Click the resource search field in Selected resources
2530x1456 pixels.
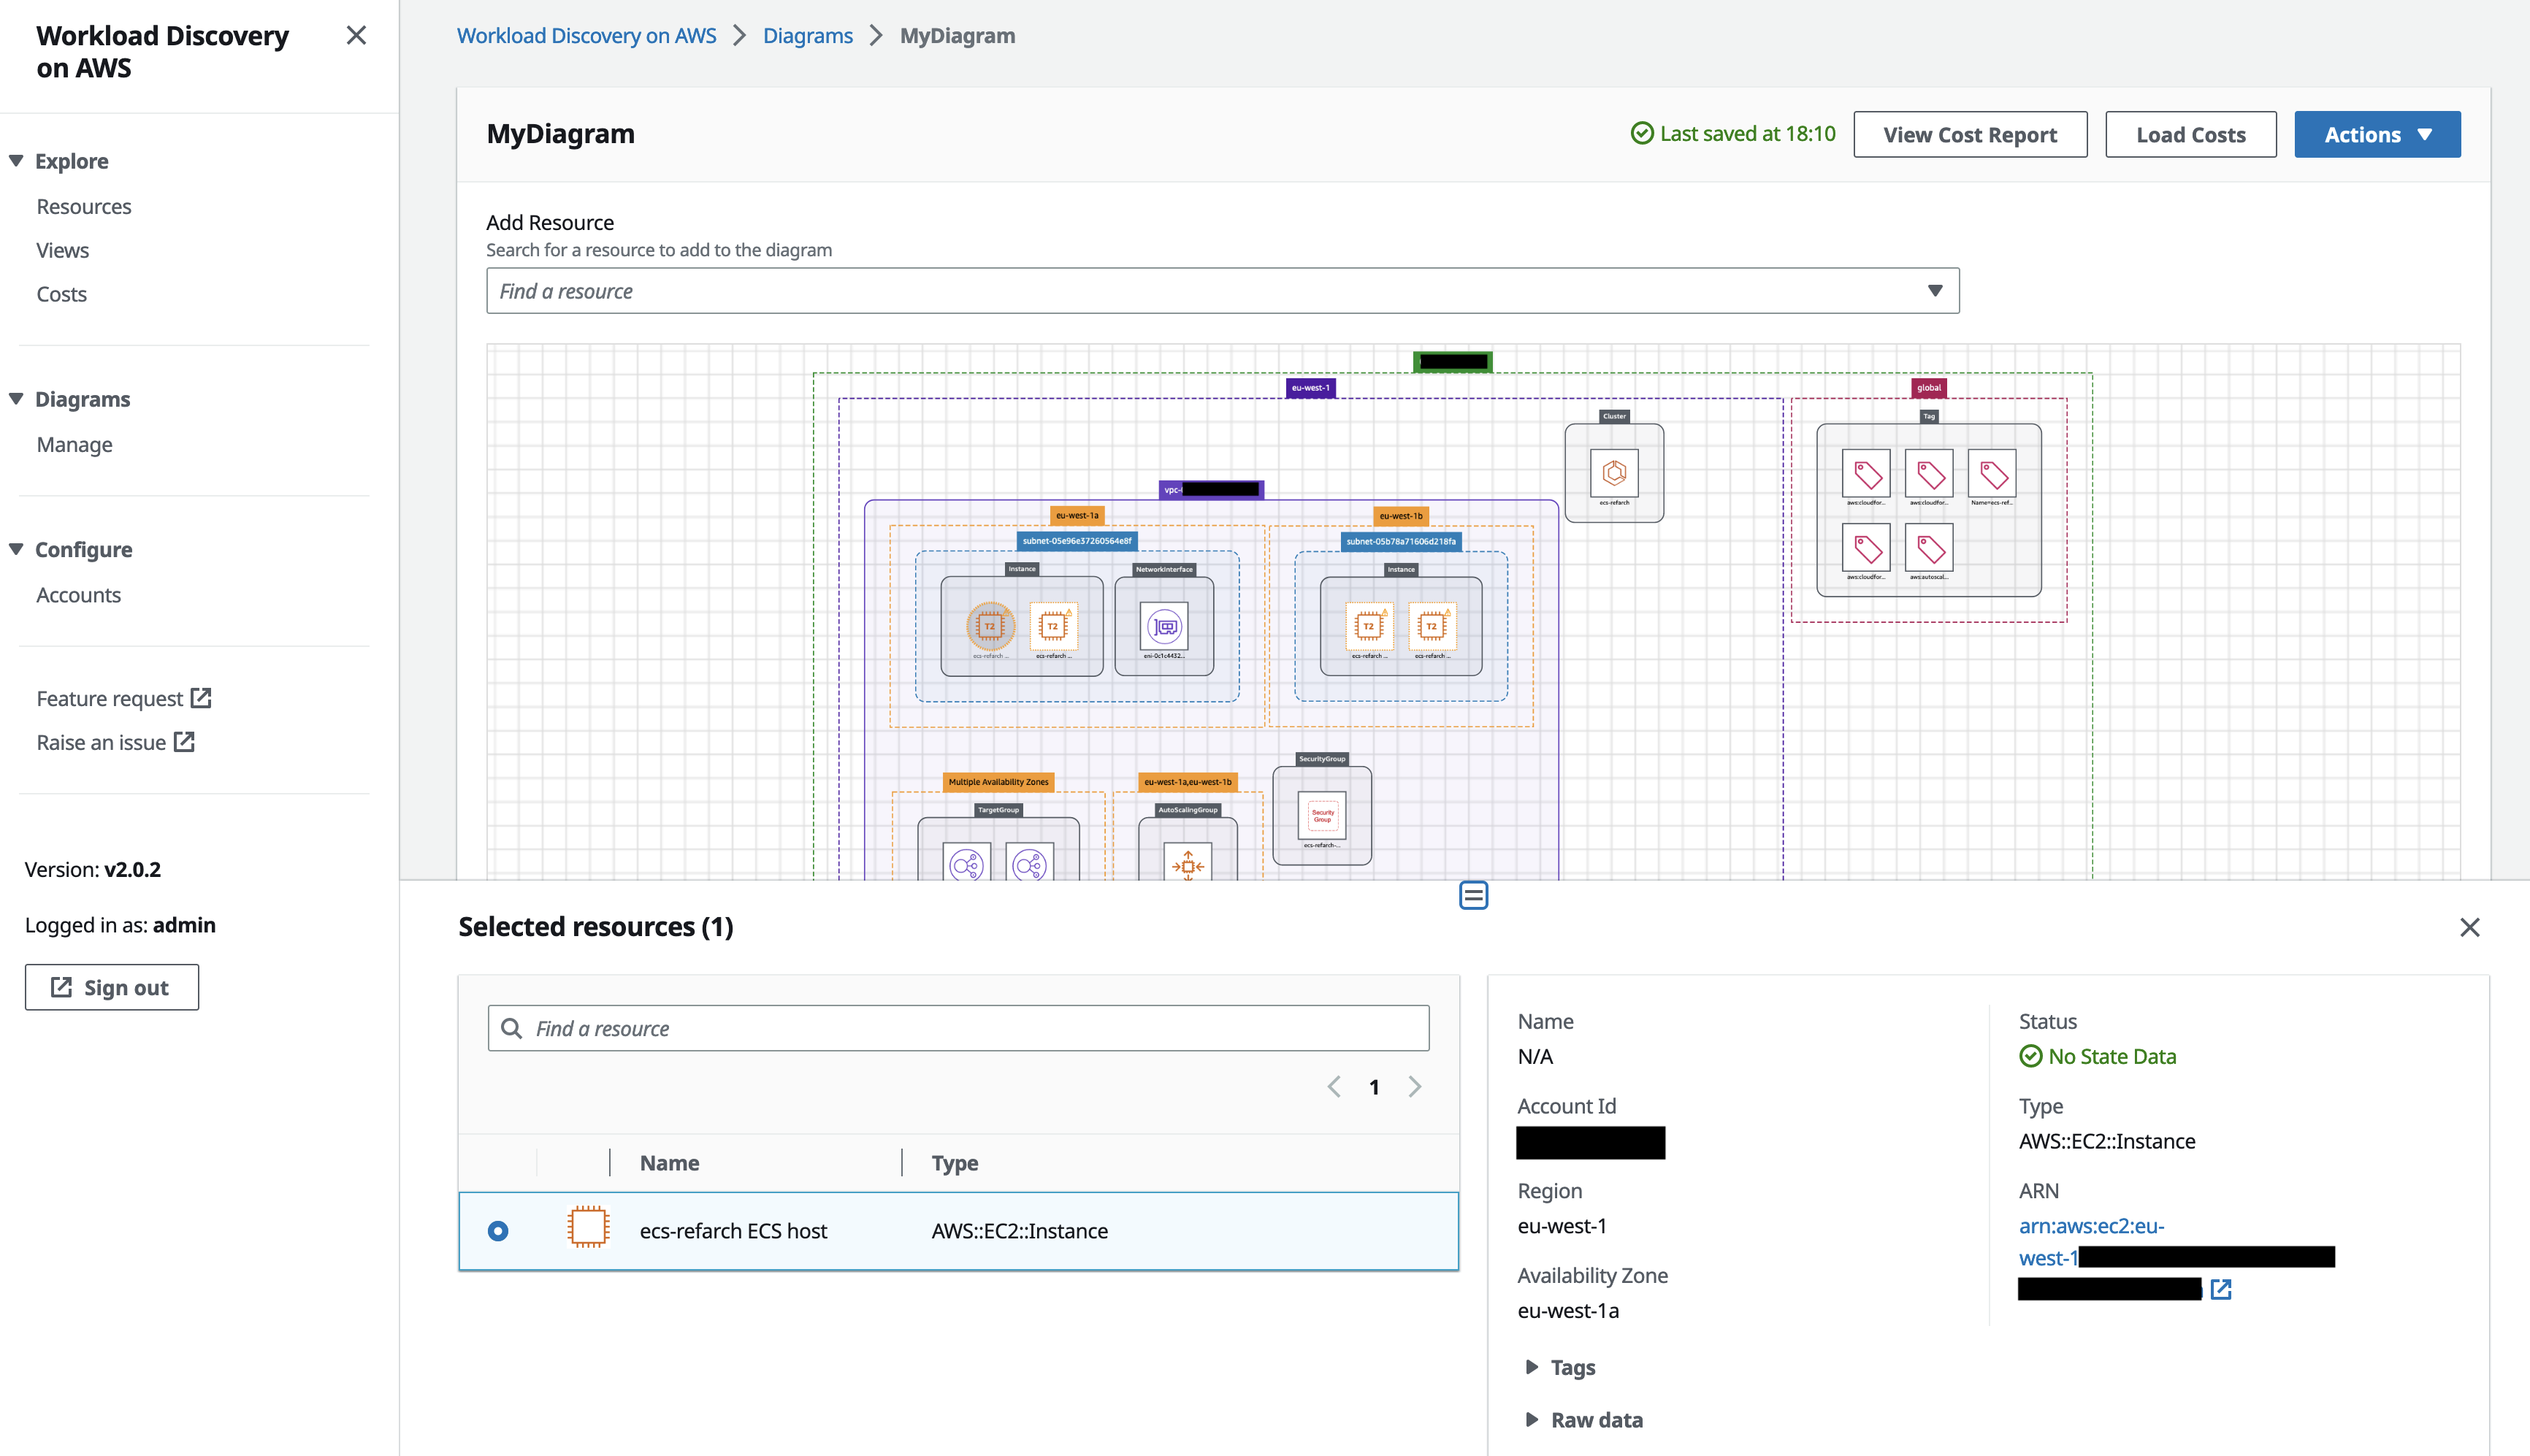click(x=957, y=1027)
